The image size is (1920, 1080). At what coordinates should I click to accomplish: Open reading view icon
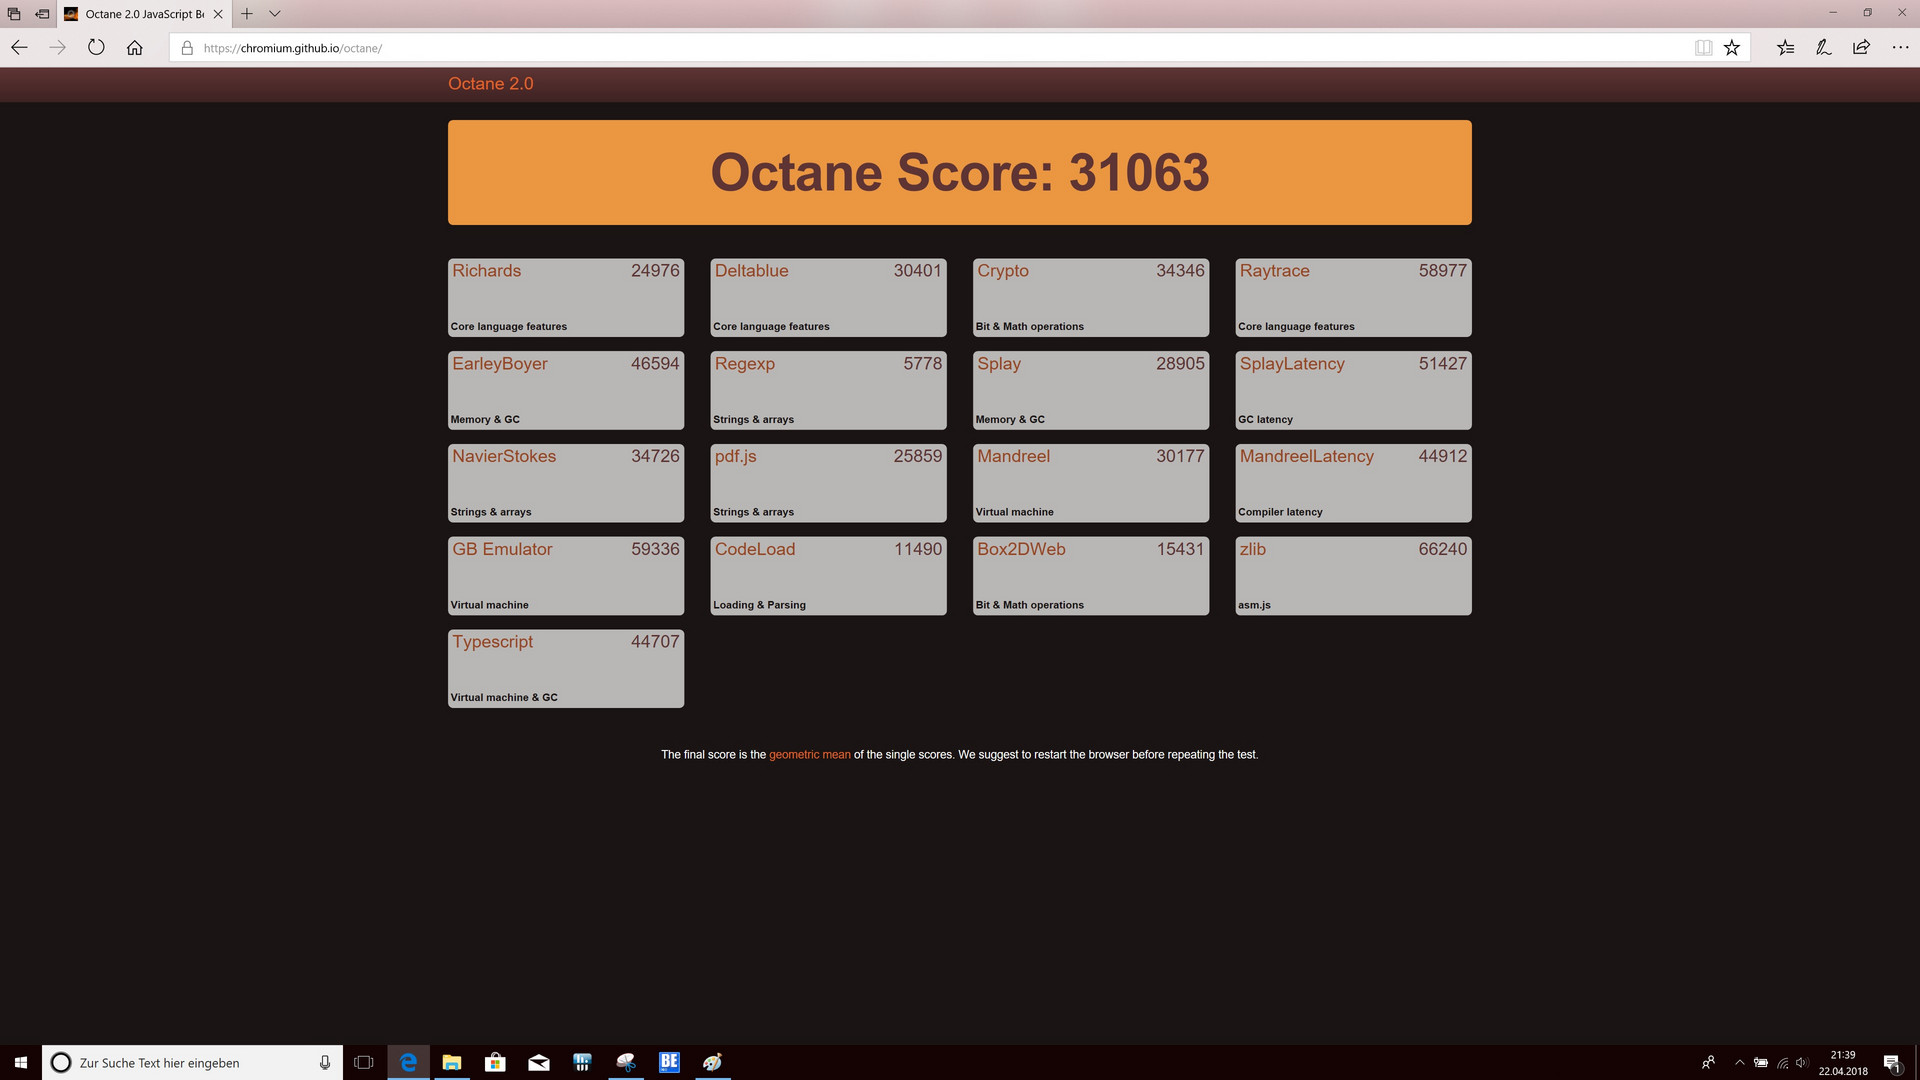point(1703,47)
